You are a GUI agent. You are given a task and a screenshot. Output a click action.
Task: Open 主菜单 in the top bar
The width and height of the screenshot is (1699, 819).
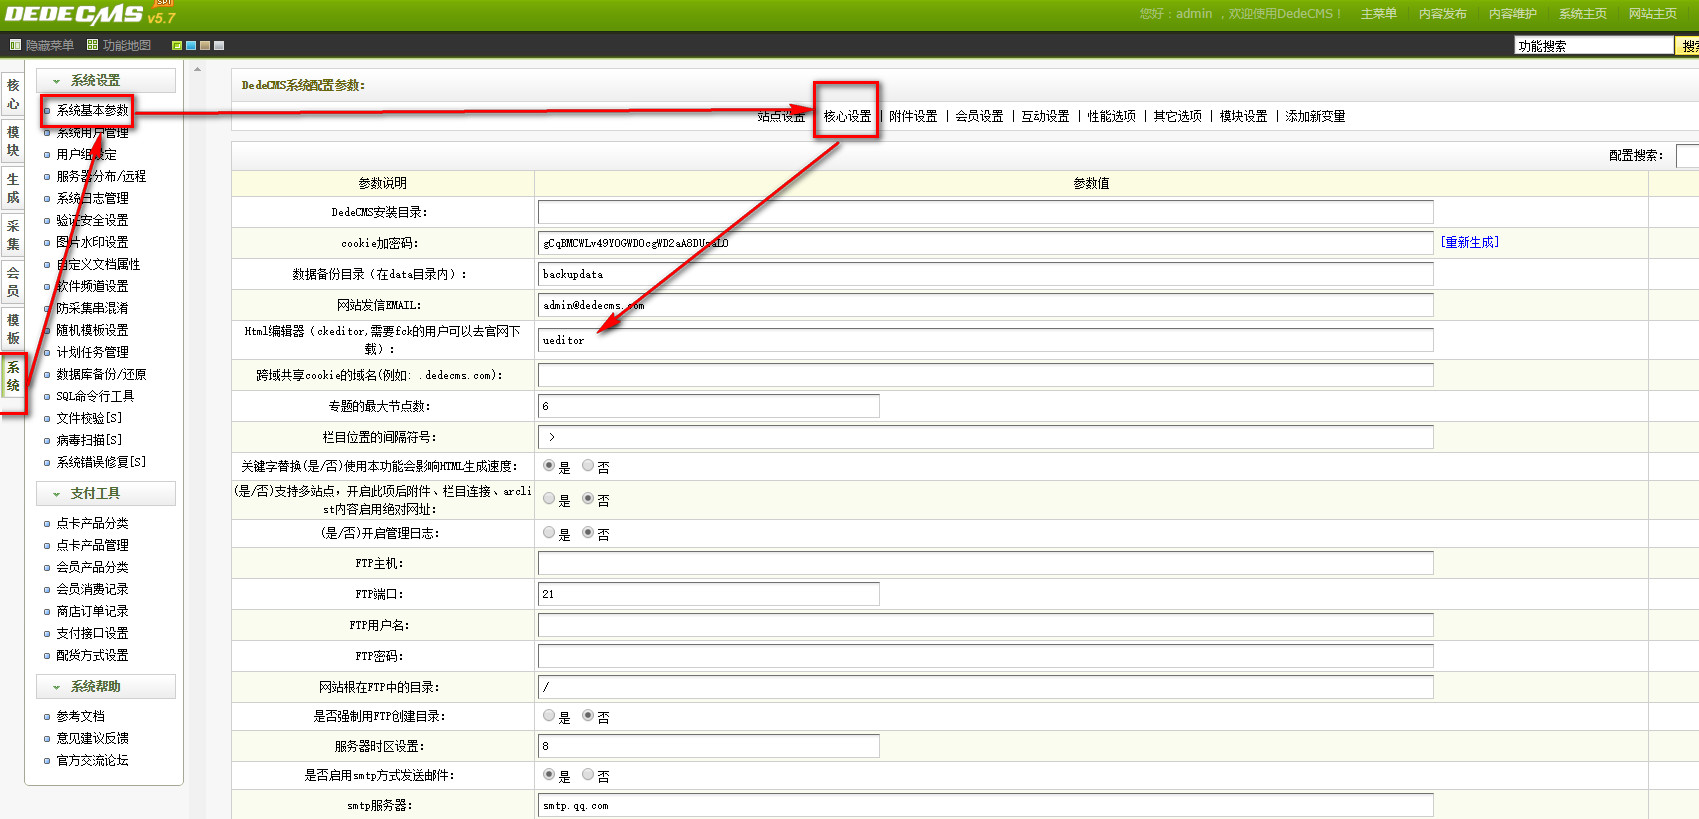(x=1378, y=14)
